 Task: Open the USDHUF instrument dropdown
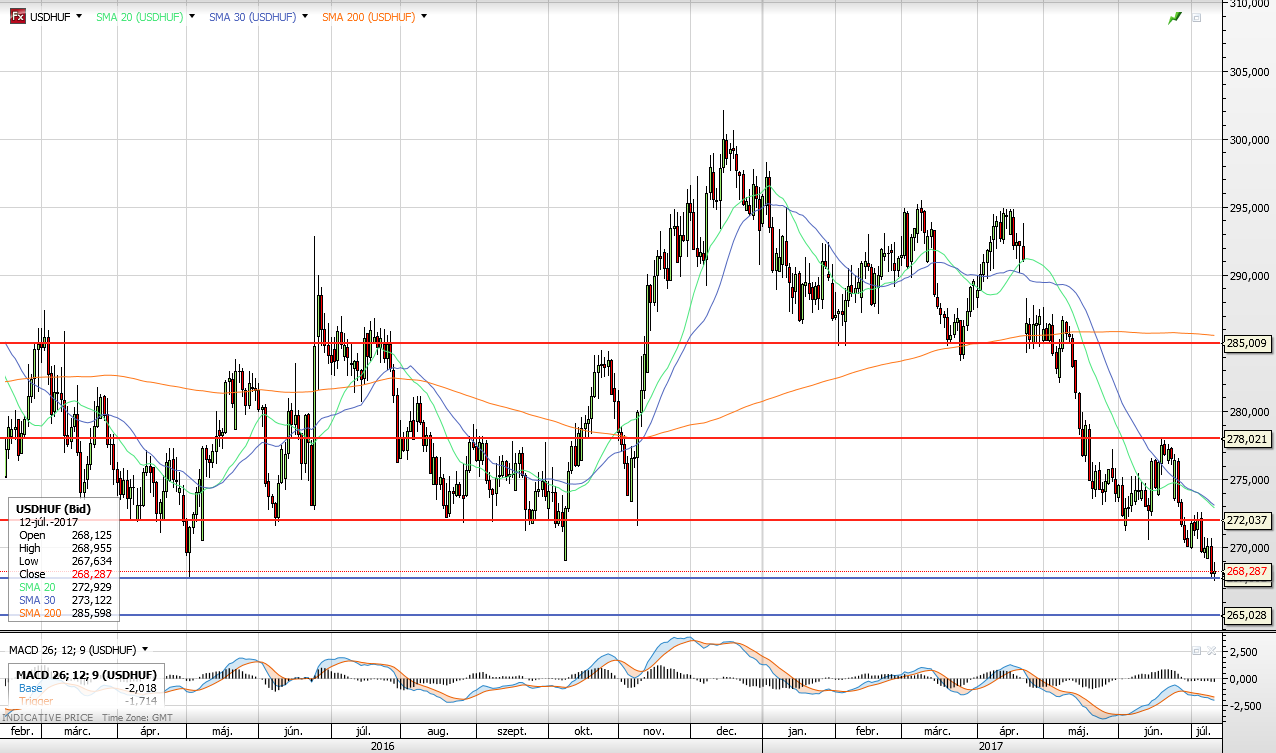pyautogui.click(x=78, y=17)
